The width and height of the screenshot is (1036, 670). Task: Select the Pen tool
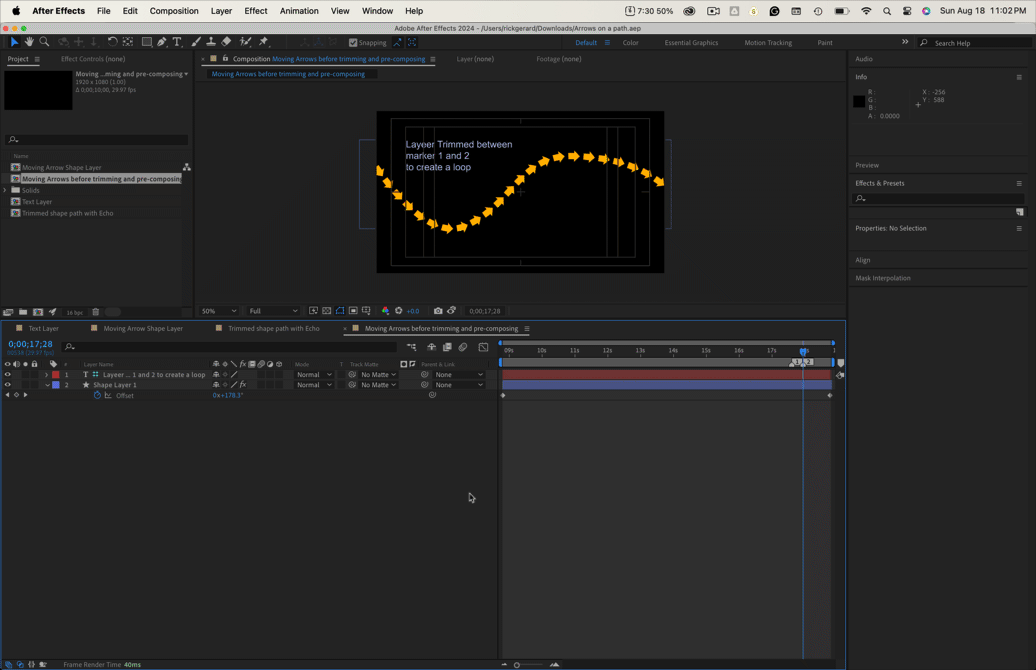[x=162, y=42]
